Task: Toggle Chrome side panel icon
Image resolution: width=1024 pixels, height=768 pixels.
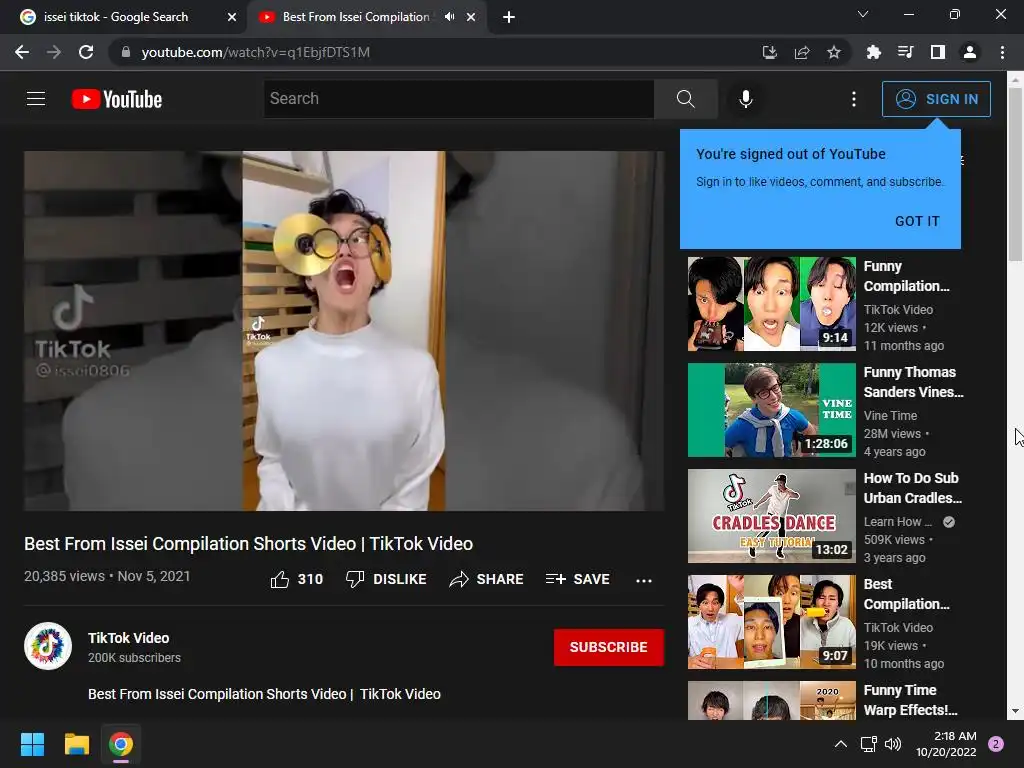Action: pyautogui.click(x=938, y=52)
